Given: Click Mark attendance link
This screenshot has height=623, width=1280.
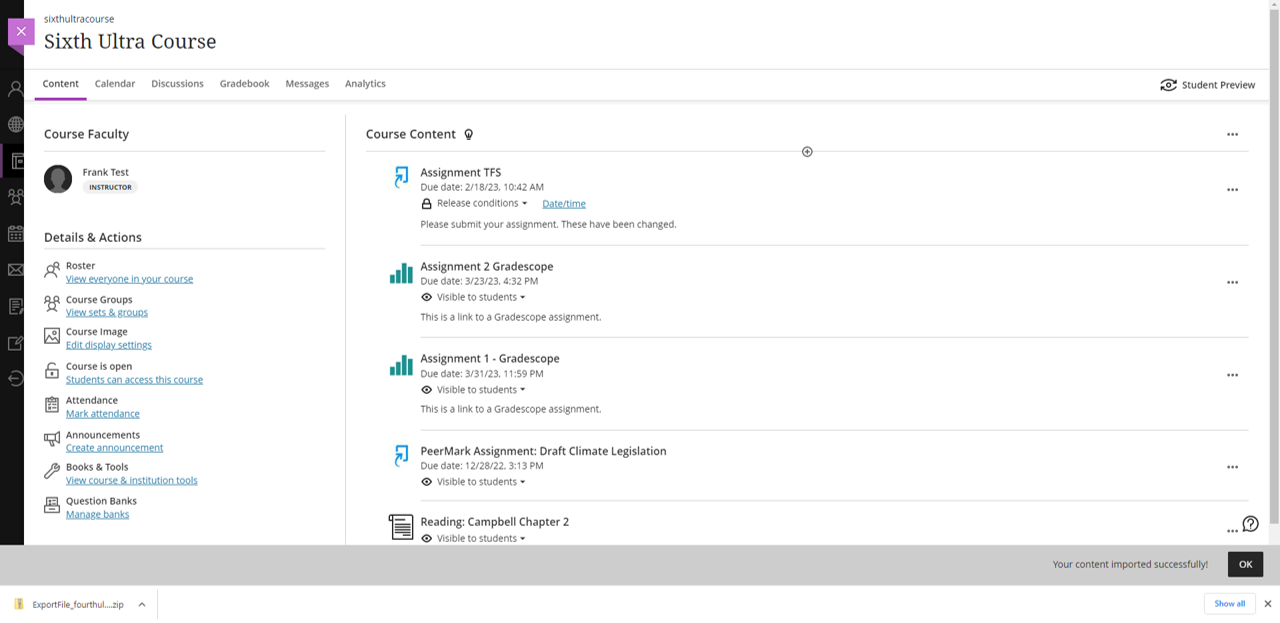Looking at the screenshot, I should click(x=103, y=414).
